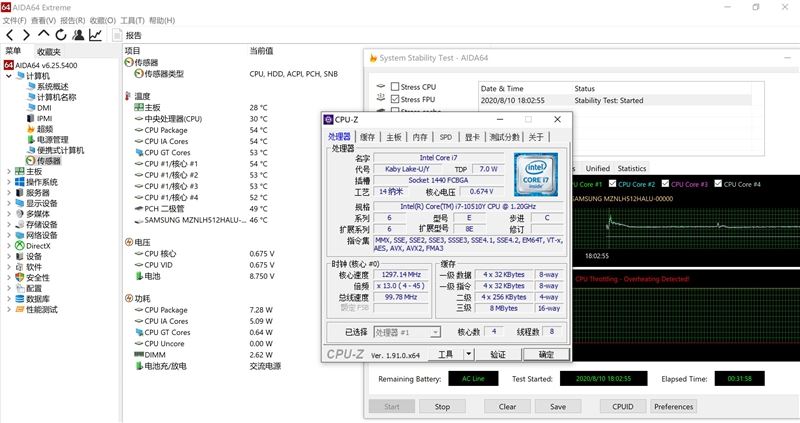Click the 安全性 shield icon in the tree
800x423 pixels.
pos(20,277)
